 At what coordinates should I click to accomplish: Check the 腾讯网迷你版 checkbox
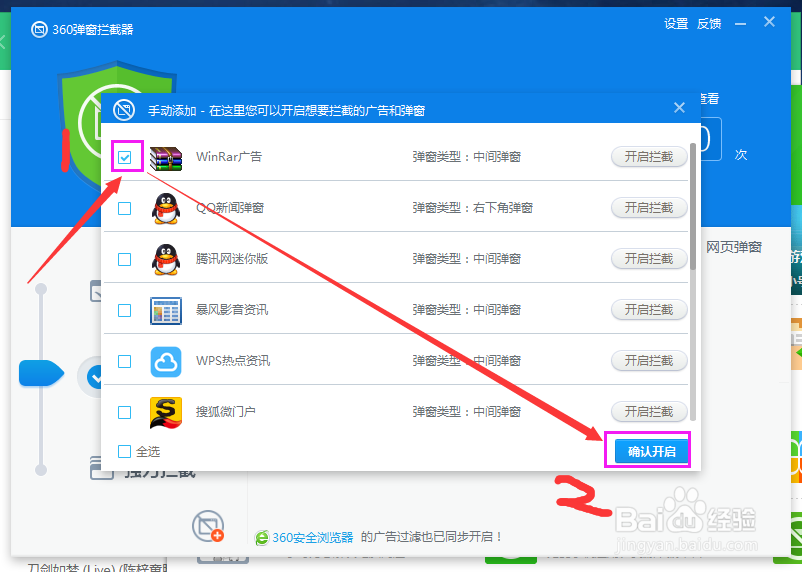(x=124, y=259)
